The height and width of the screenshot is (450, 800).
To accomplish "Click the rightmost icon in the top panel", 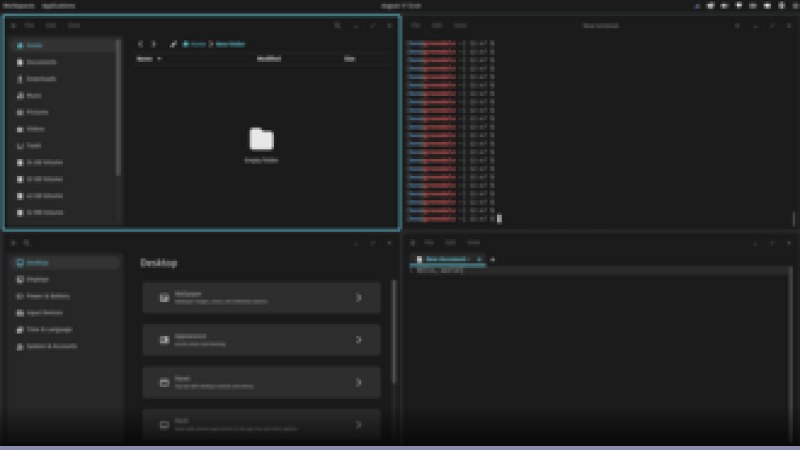I will tap(796, 6).
